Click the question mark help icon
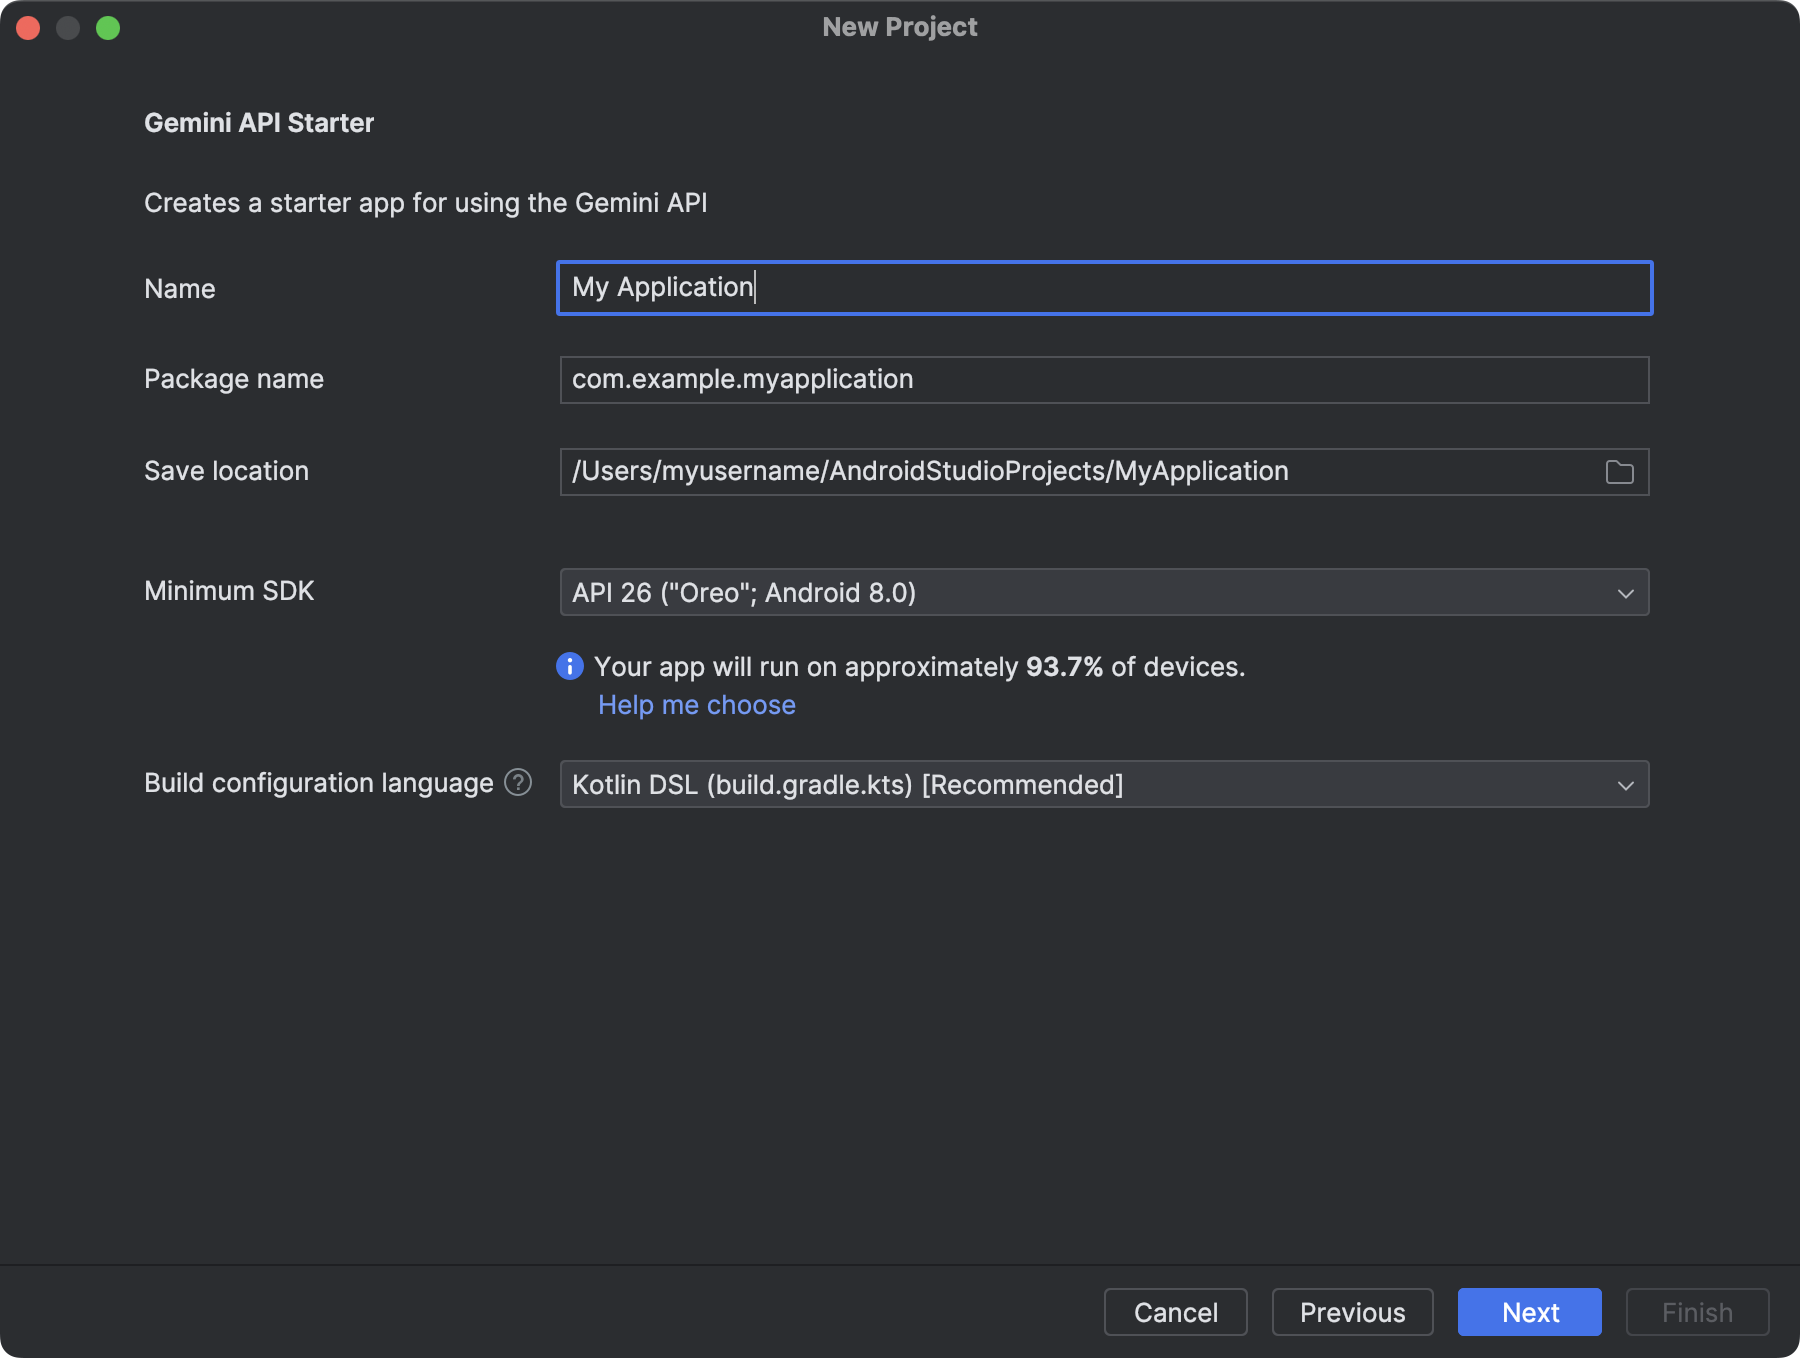The height and width of the screenshot is (1358, 1800). click(518, 782)
